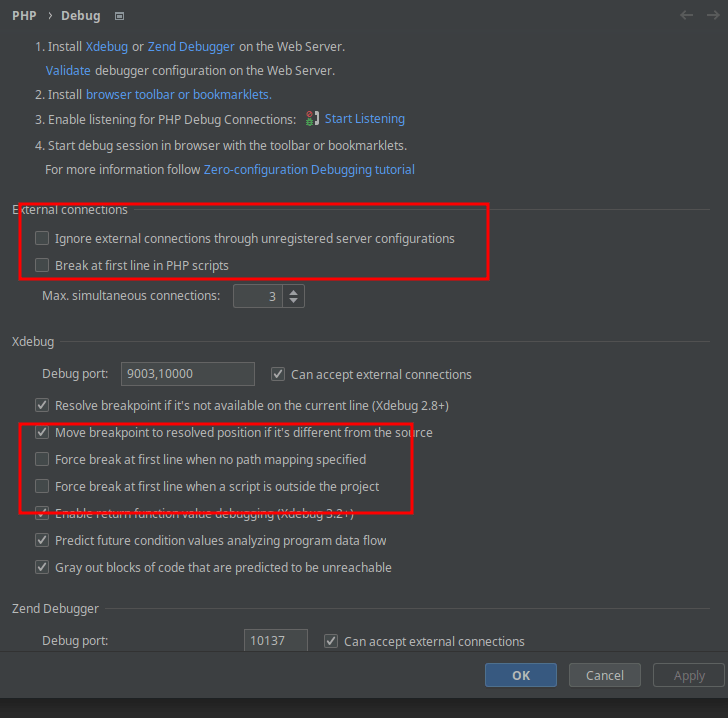Open Zero-configuration Debugging tutorial link

point(309,170)
